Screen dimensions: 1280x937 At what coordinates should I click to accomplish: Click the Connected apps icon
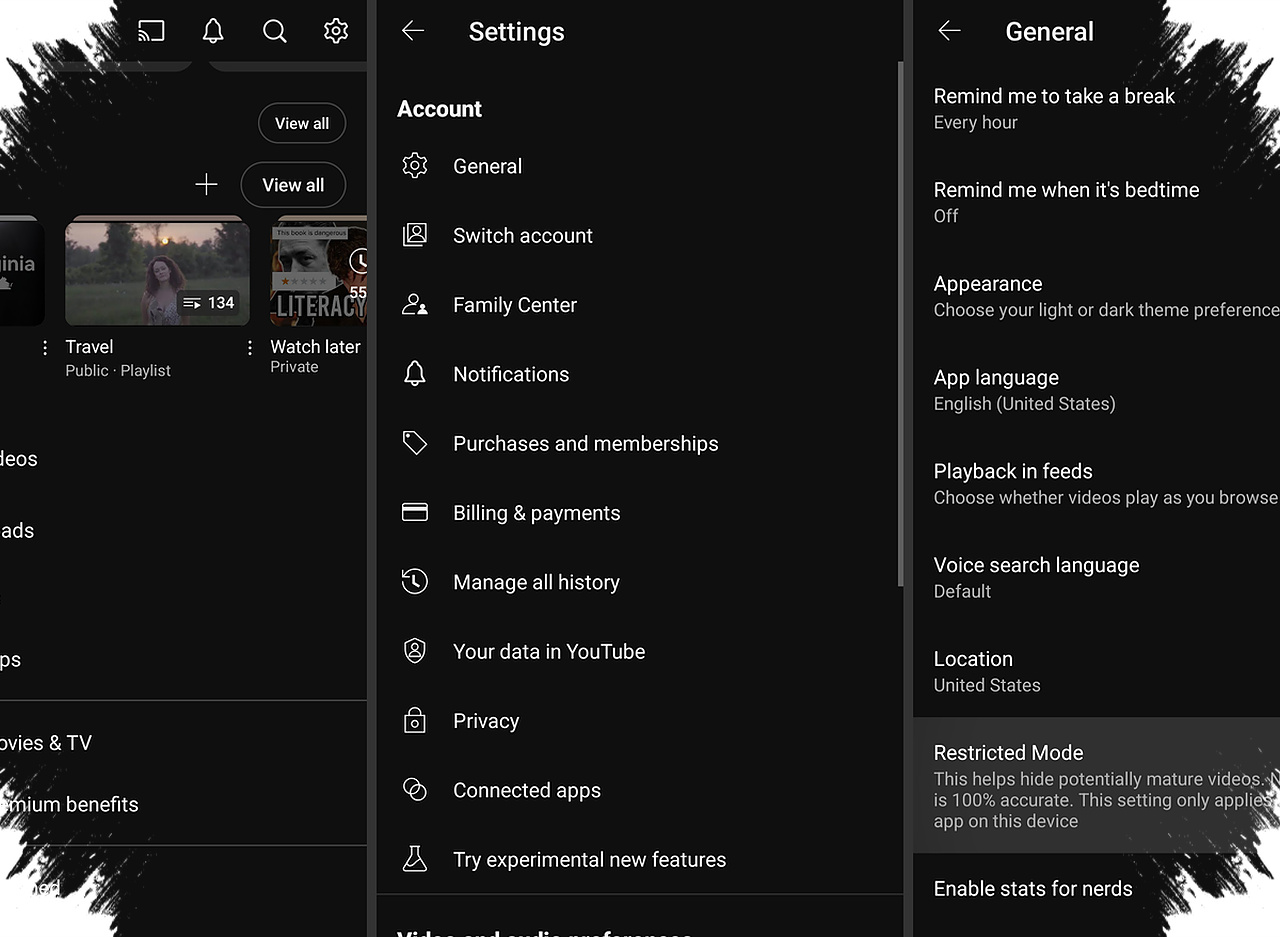coord(415,790)
